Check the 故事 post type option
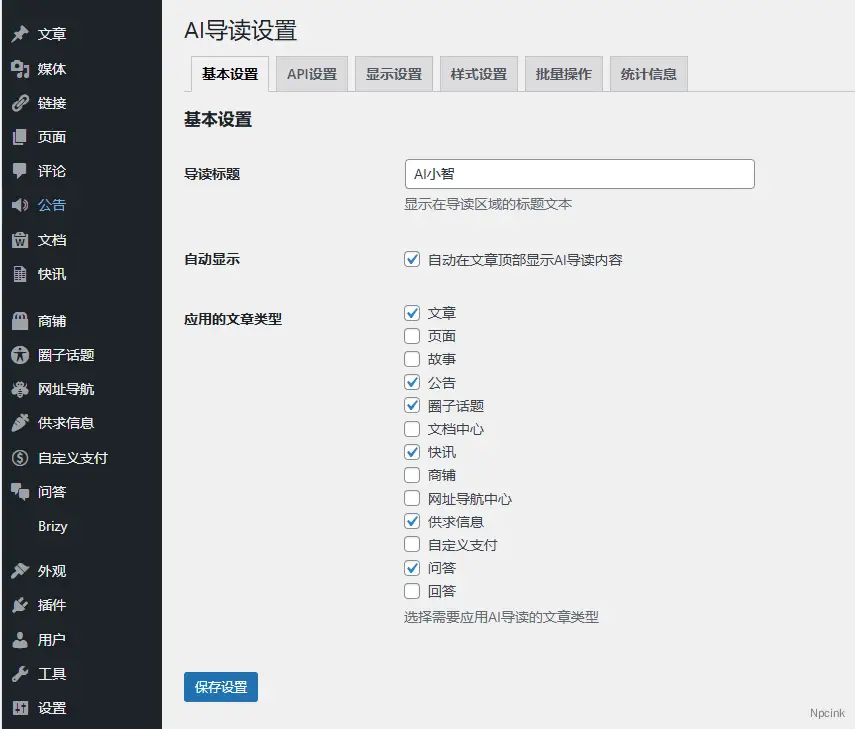The width and height of the screenshot is (855, 729). pos(411,359)
